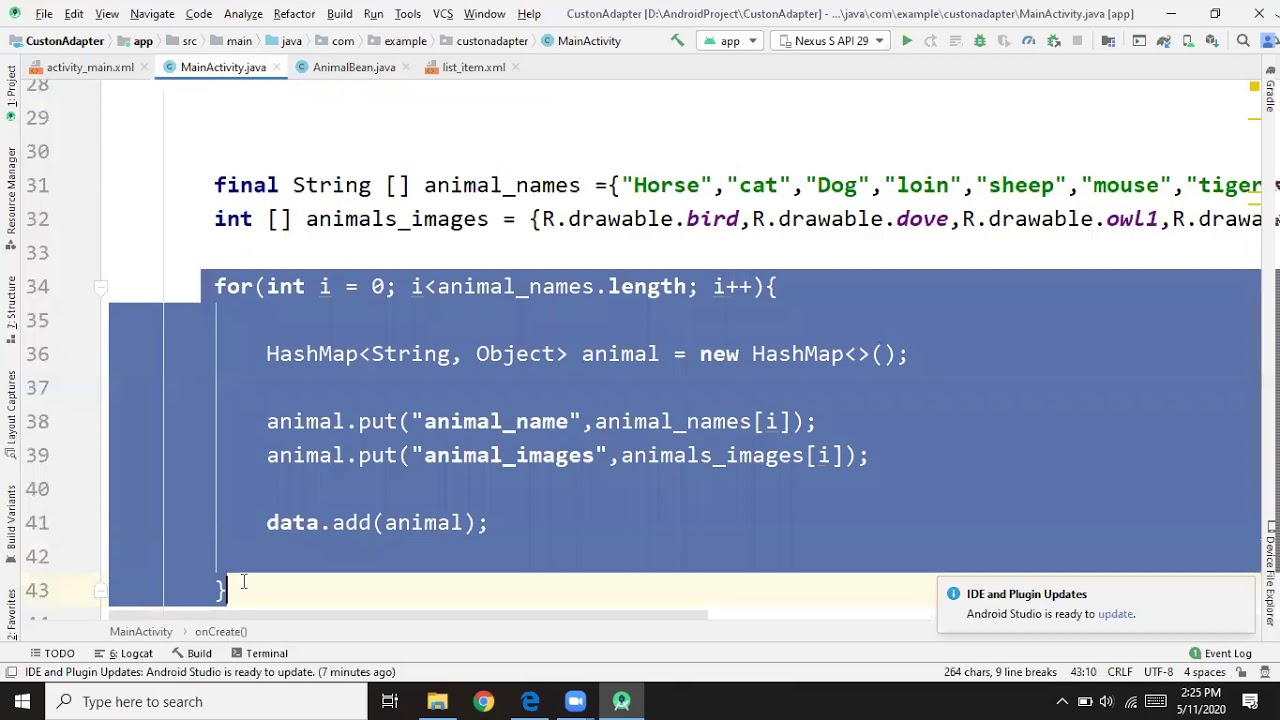
Task: Click the Apply Changes and Restart icon
Action: point(931,41)
